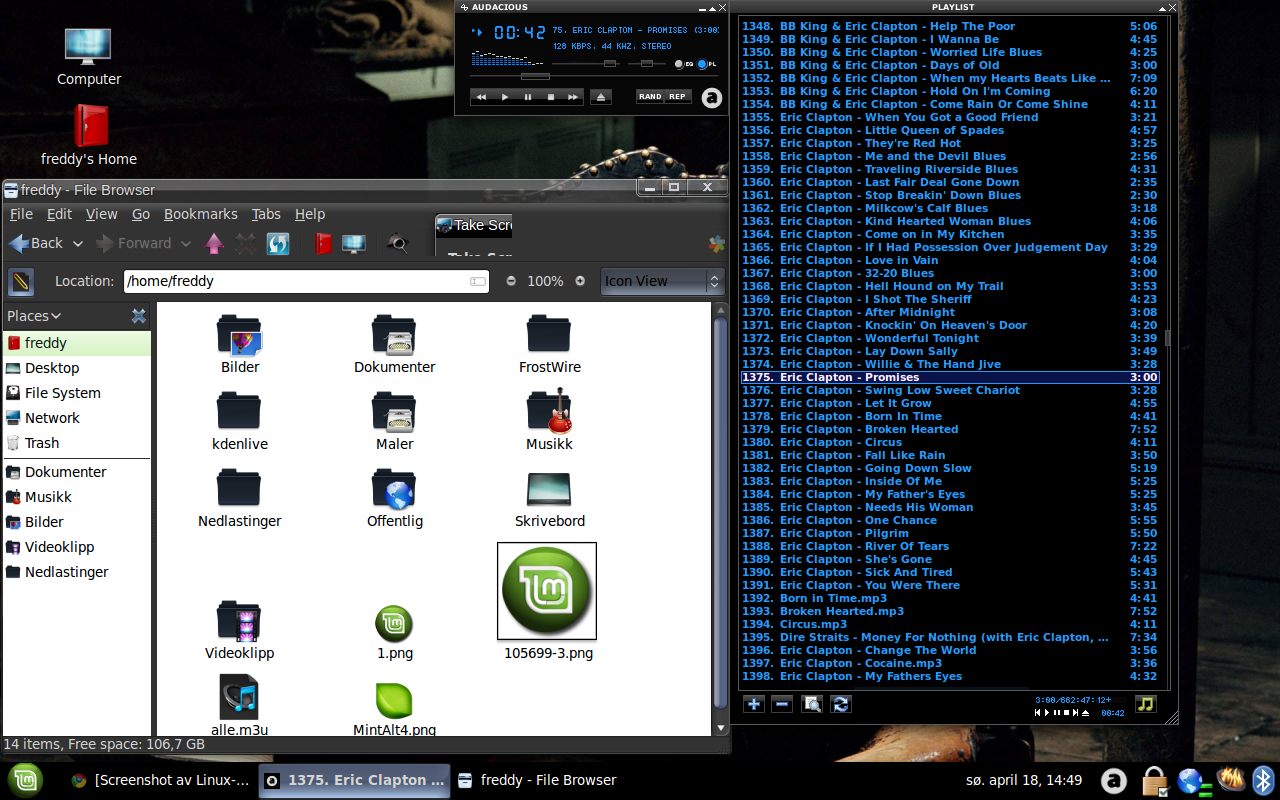Toggle the EQ equalizer button in Audacious
Viewport: 1280px width, 800px height.
point(684,64)
